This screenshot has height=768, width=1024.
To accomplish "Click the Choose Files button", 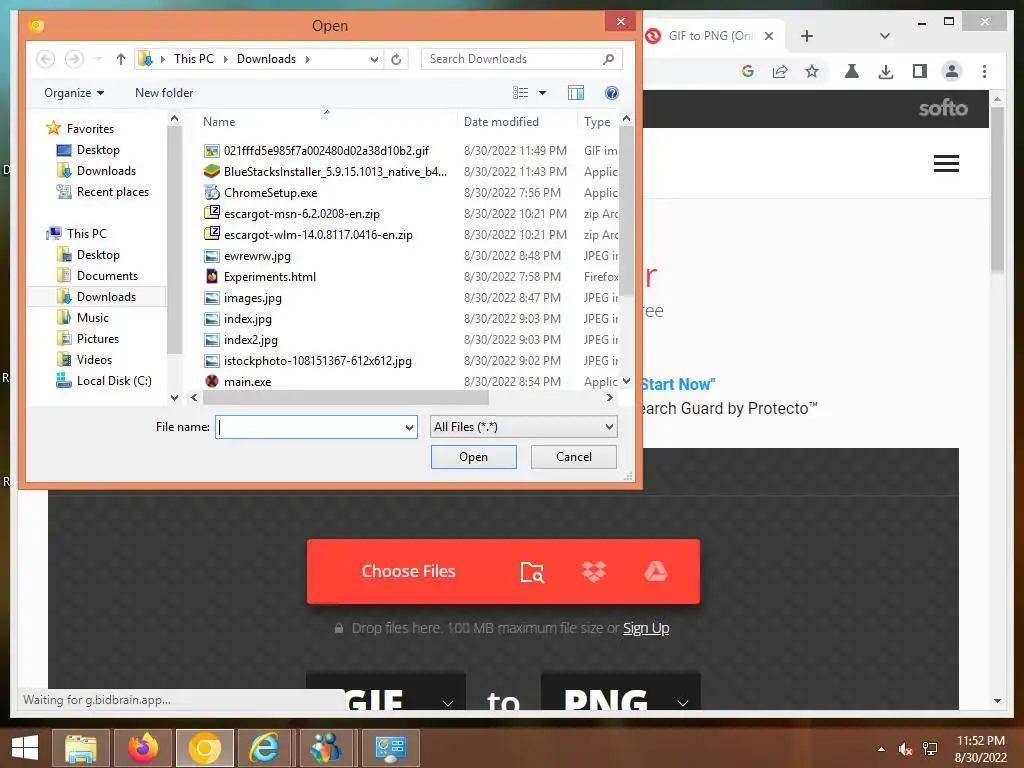I will (x=408, y=571).
